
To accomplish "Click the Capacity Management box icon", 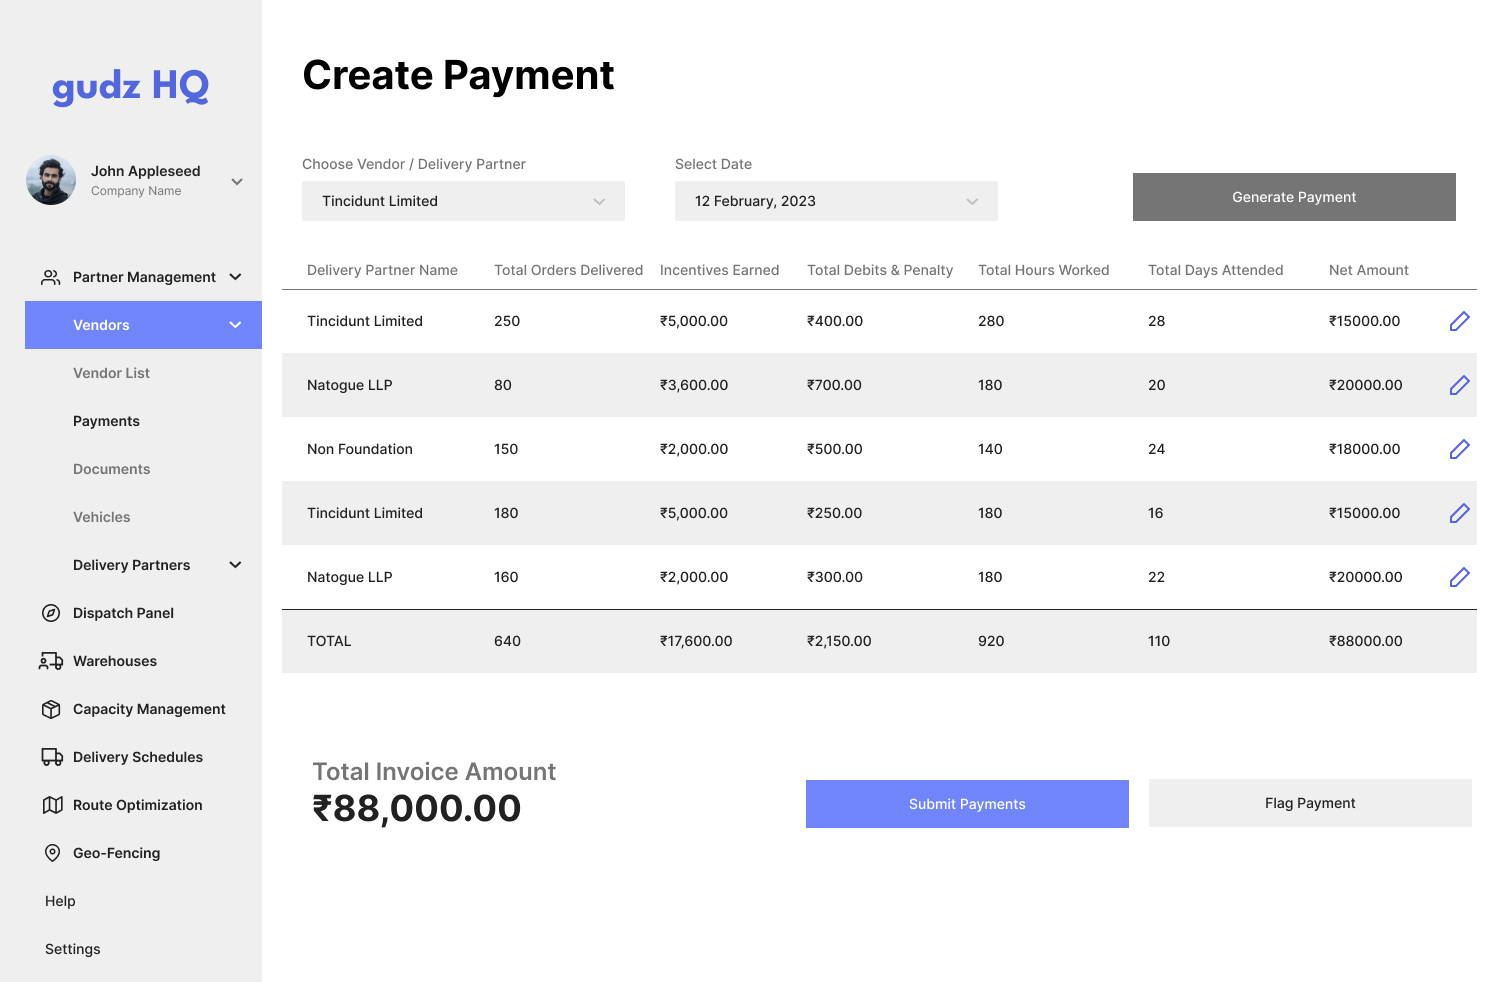I will [x=51, y=709].
